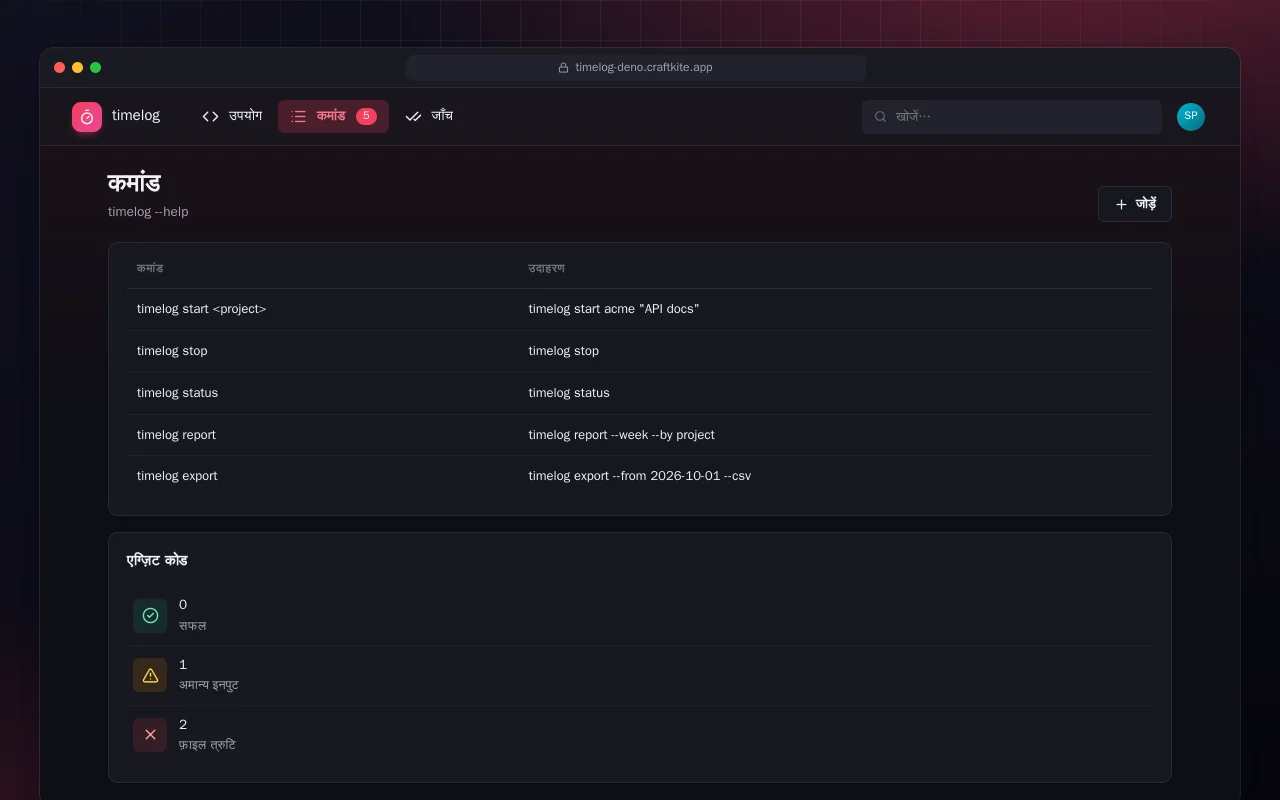
Task: Select example 'timelog start acme "API docs"'
Action: pos(614,309)
